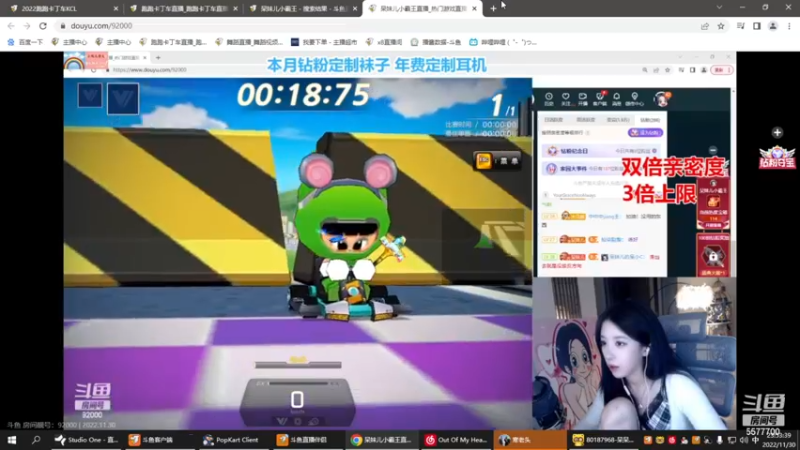Switch to Chrome 呆妹儿小霸王 taskbar item
Screen dimensions: 800x450
pos(381,440)
